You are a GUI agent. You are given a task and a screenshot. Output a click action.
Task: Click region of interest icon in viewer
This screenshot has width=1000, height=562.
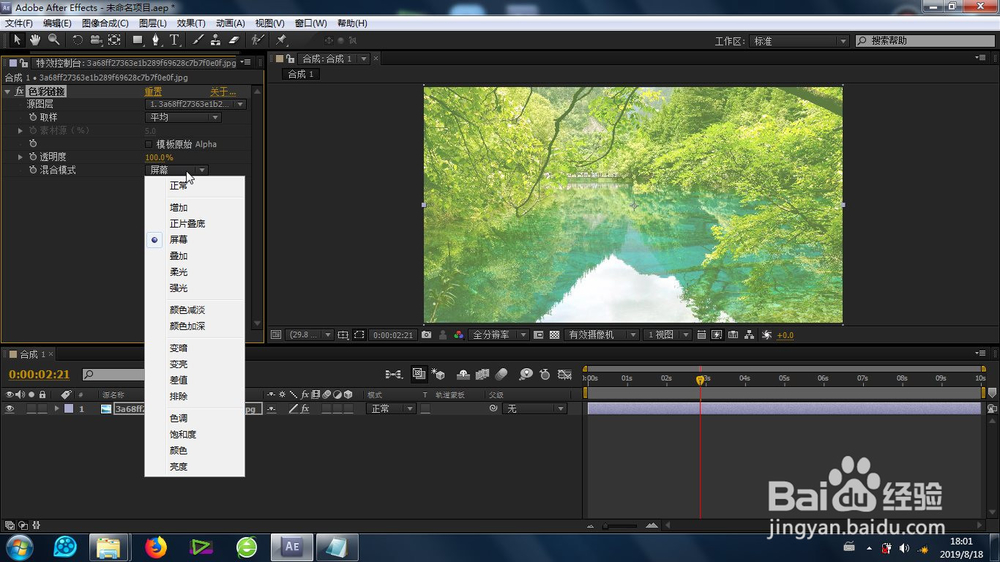coord(359,335)
